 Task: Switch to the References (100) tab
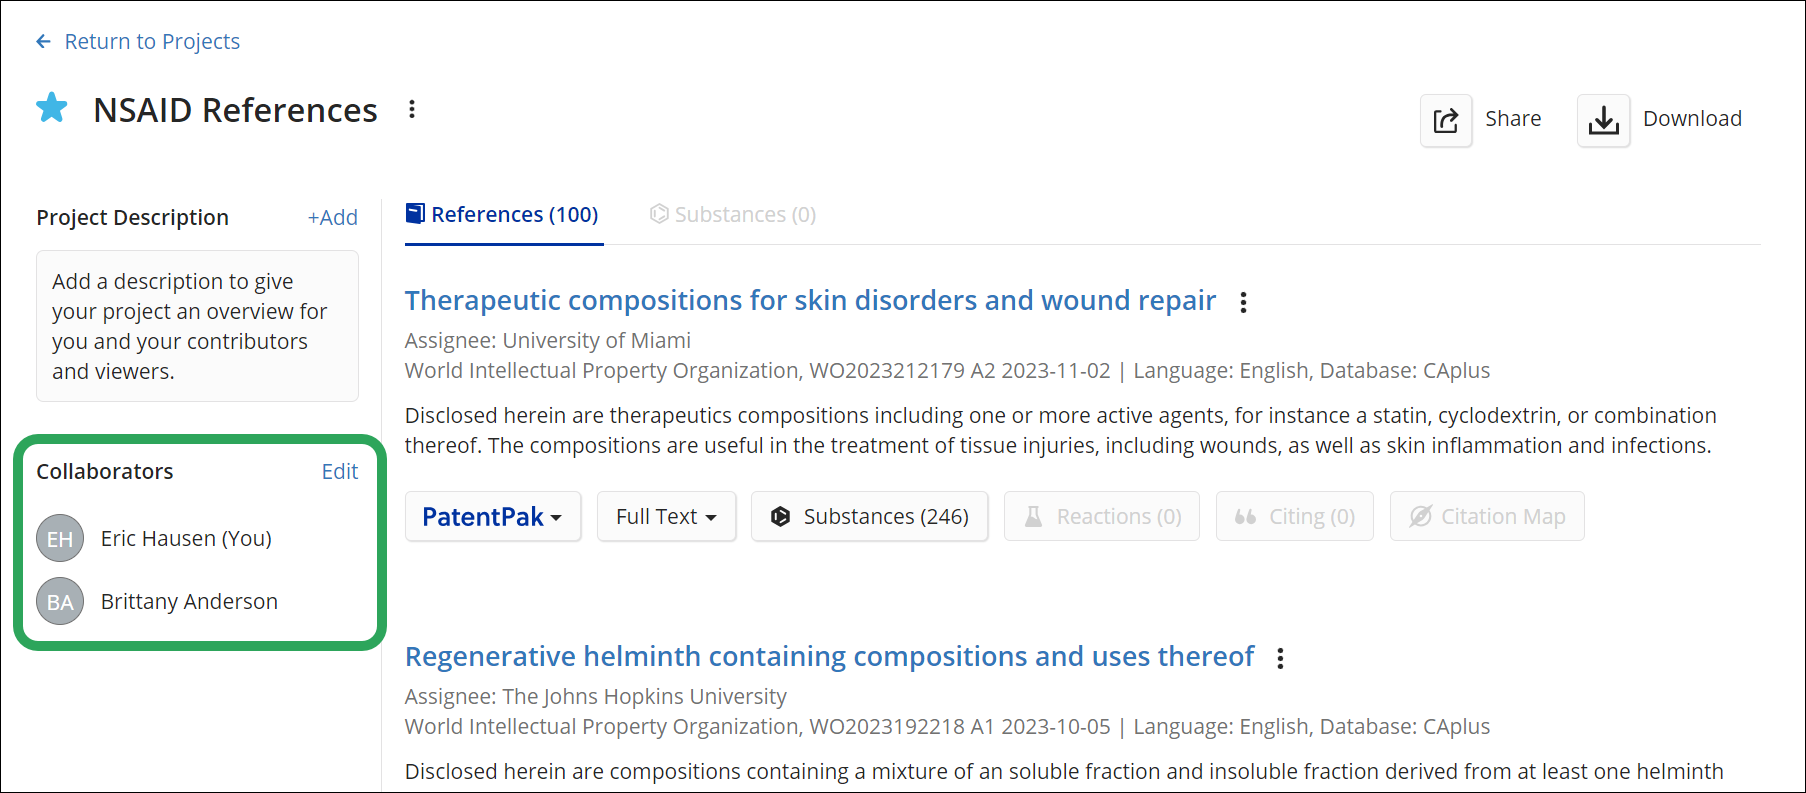point(503,214)
